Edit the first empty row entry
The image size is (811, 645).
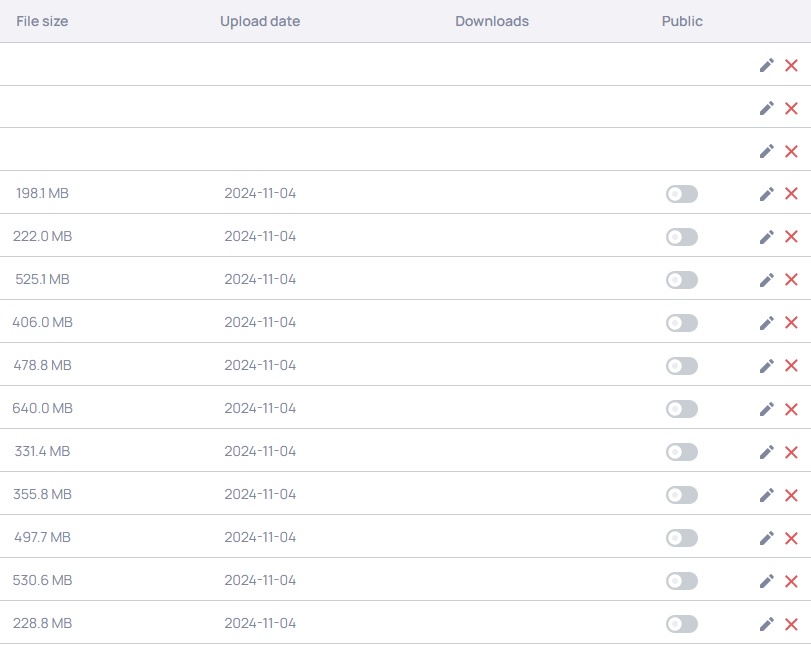click(767, 65)
